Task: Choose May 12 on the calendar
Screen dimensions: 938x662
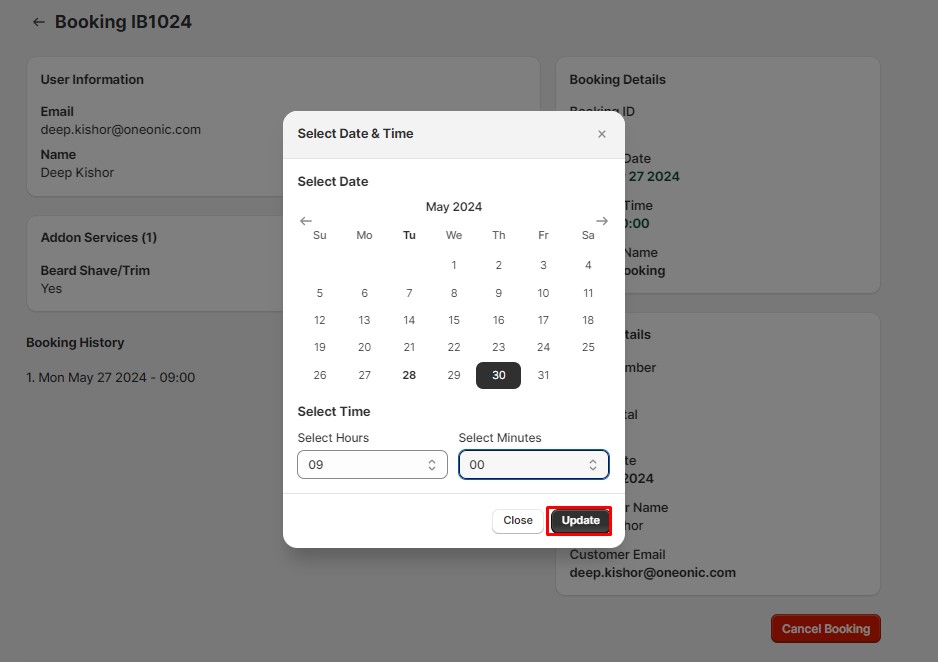Action: tap(320, 321)
